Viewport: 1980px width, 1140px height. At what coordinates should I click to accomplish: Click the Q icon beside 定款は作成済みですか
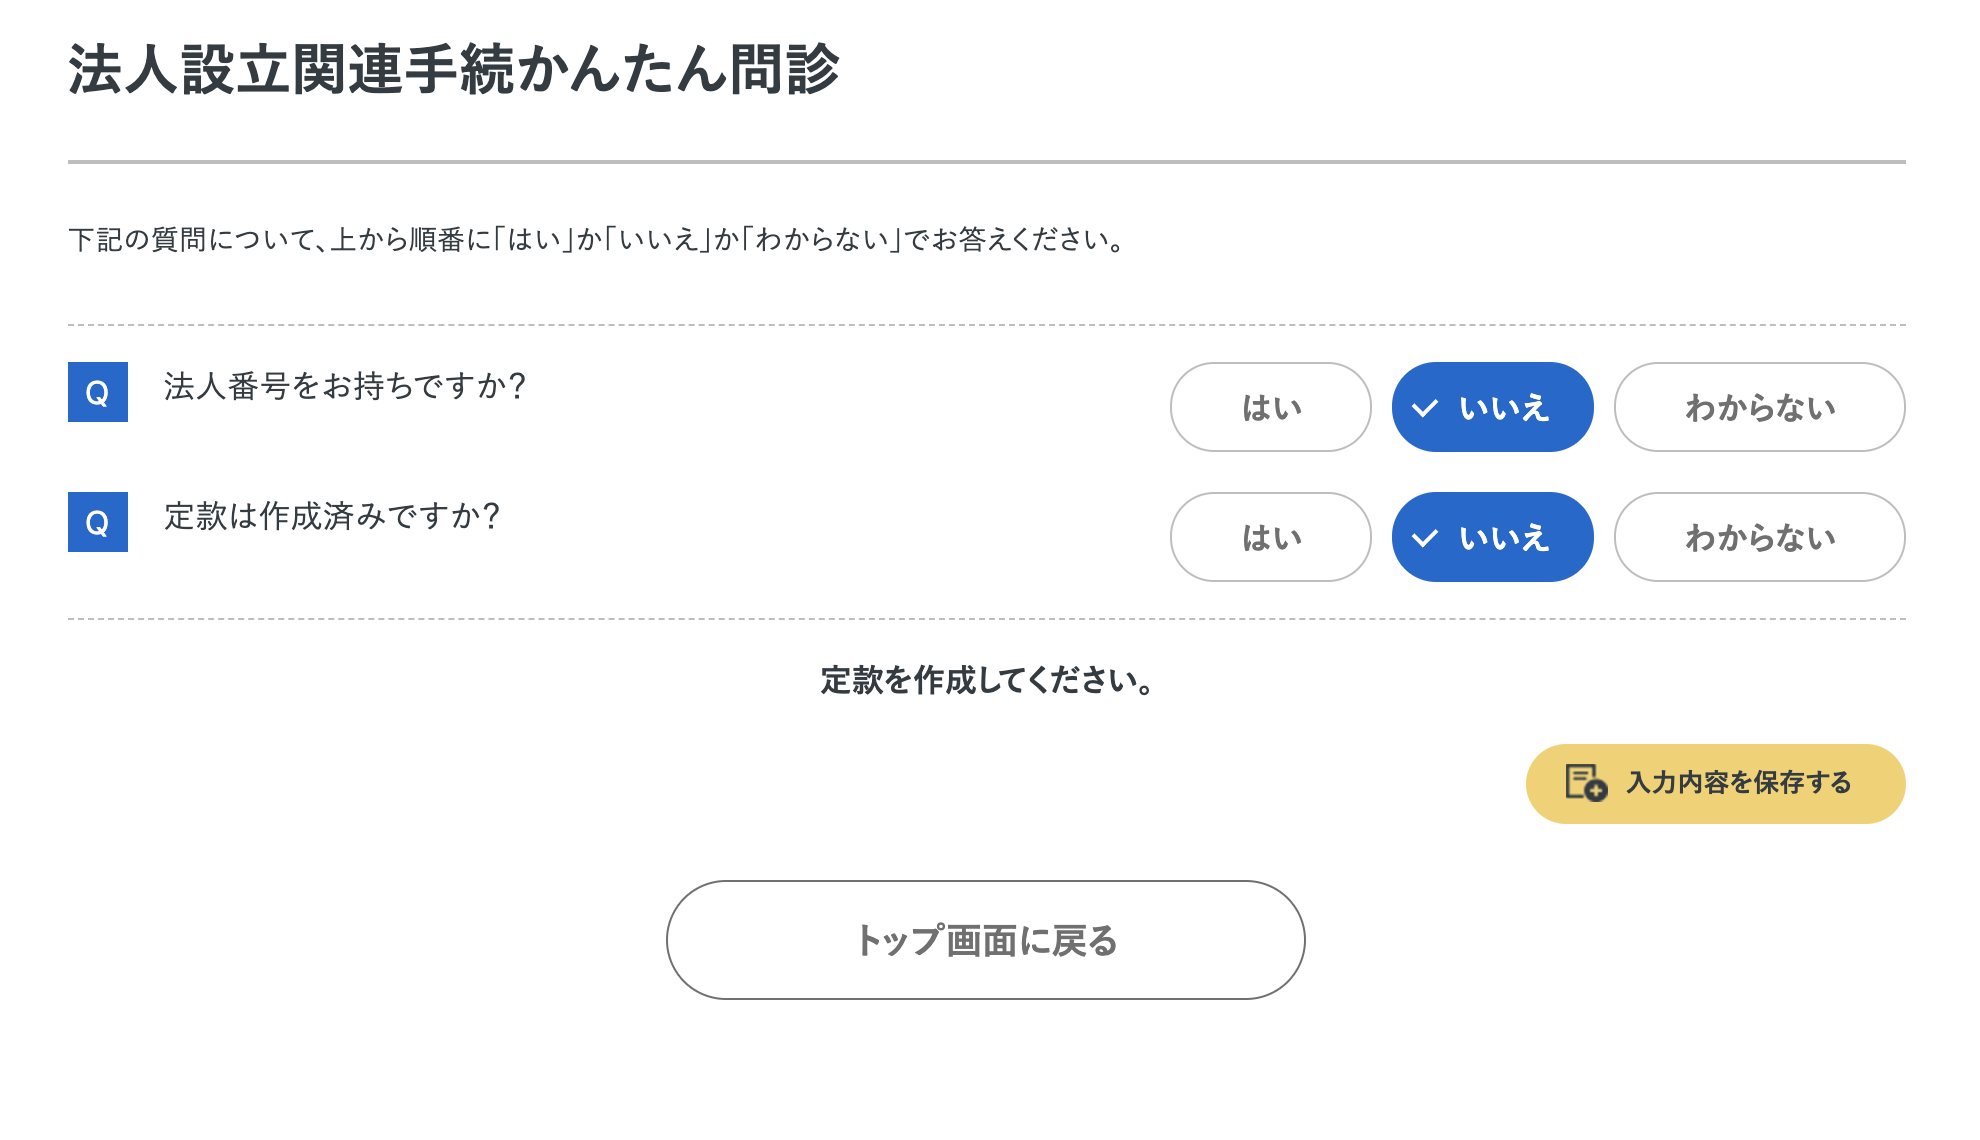pyautogui.click(x=98, y=522)
